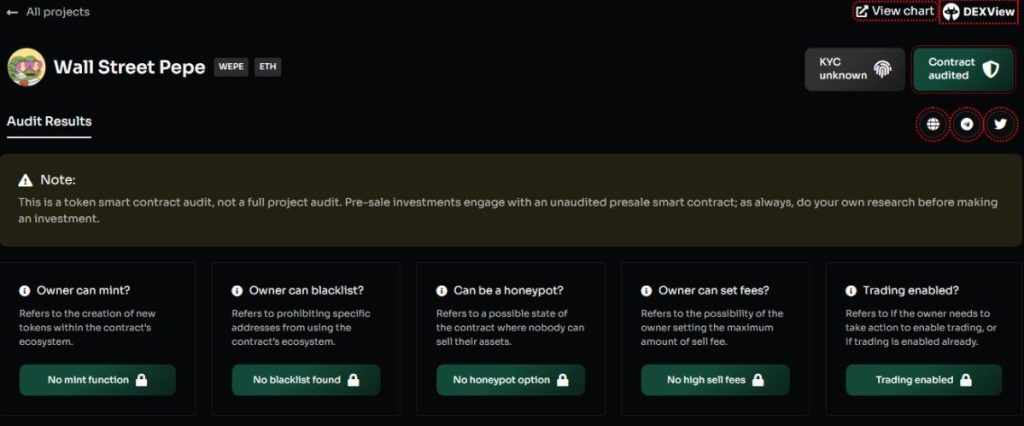Image resolution: width=1024 pixels, height=426 pixels.
Task: Click the Wall Street Pepe logo avatar
Action: coord(26,67)
